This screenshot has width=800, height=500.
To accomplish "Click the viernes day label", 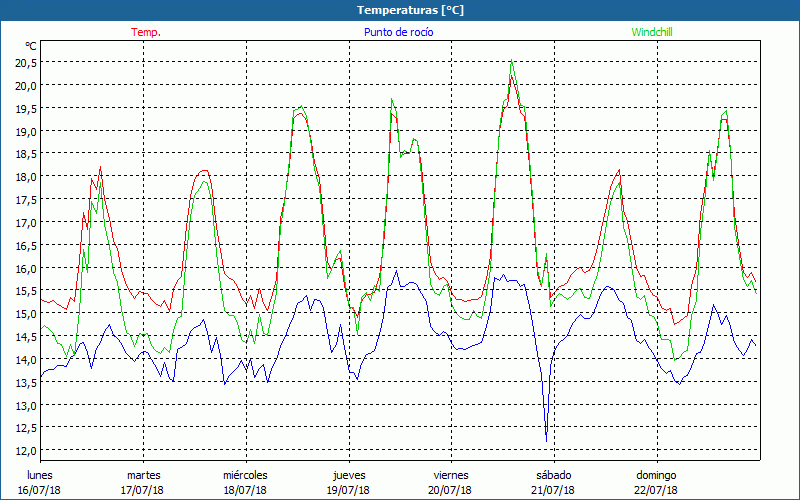I will point(451,475).
